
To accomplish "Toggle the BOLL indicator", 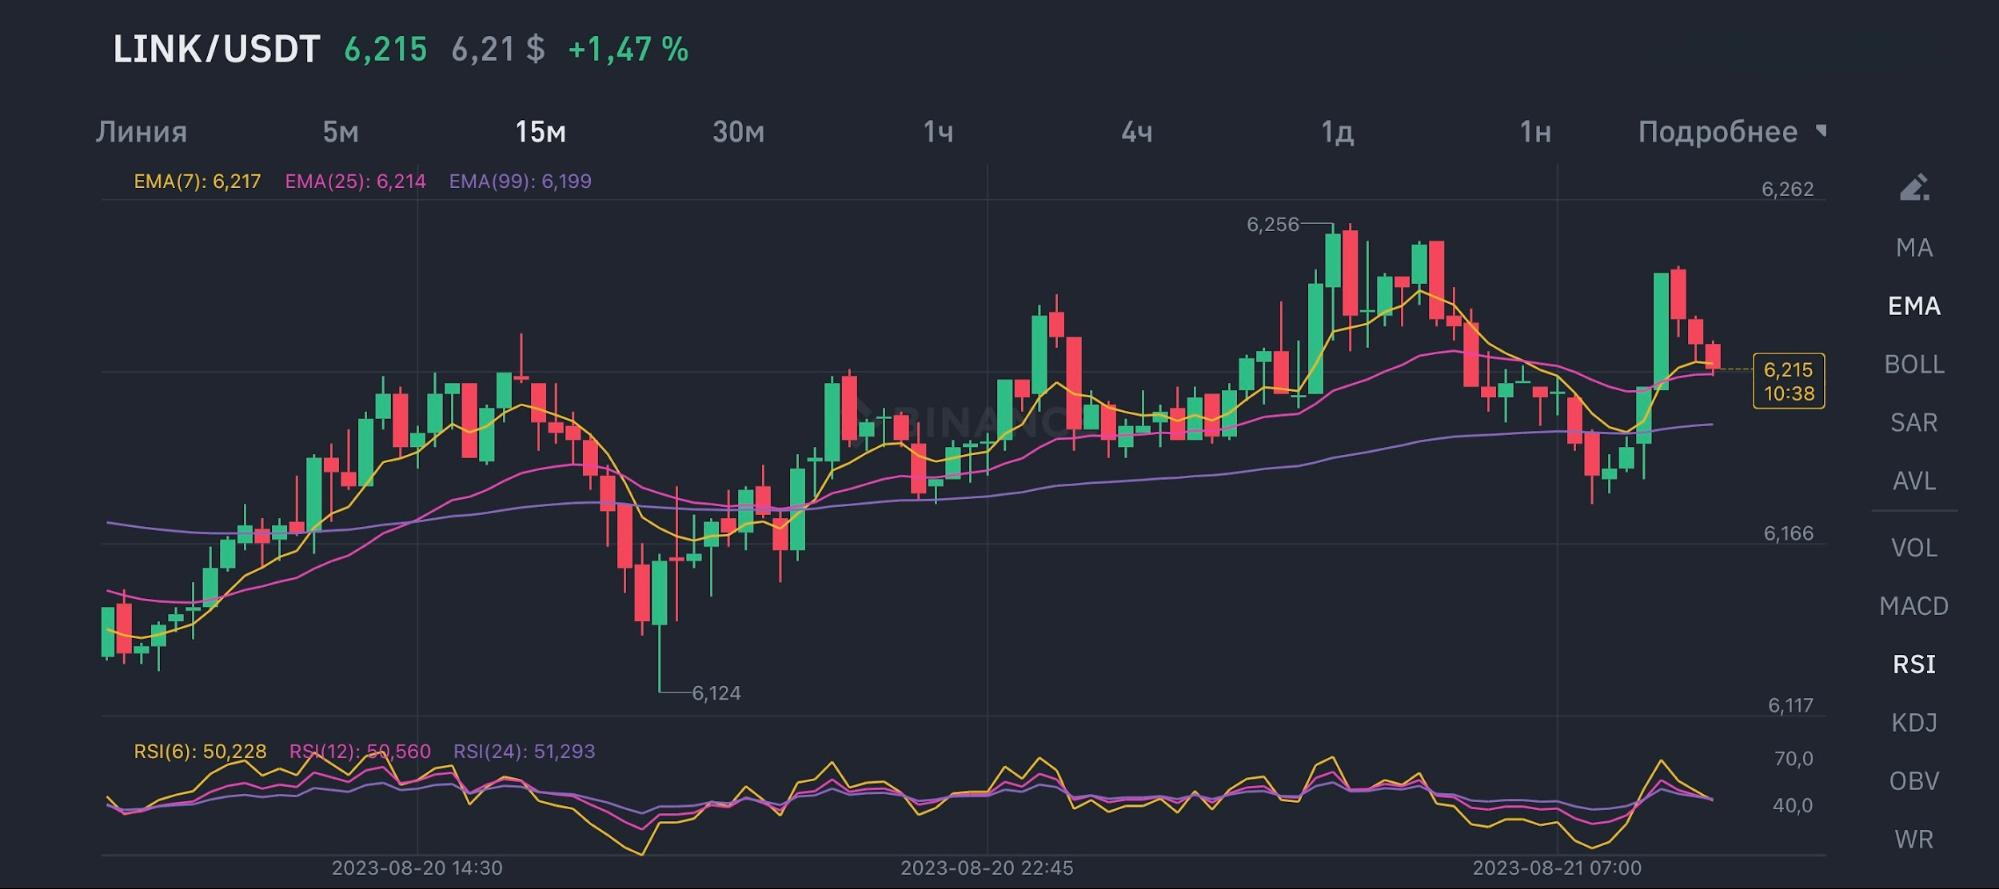I will coord(1914,364).
